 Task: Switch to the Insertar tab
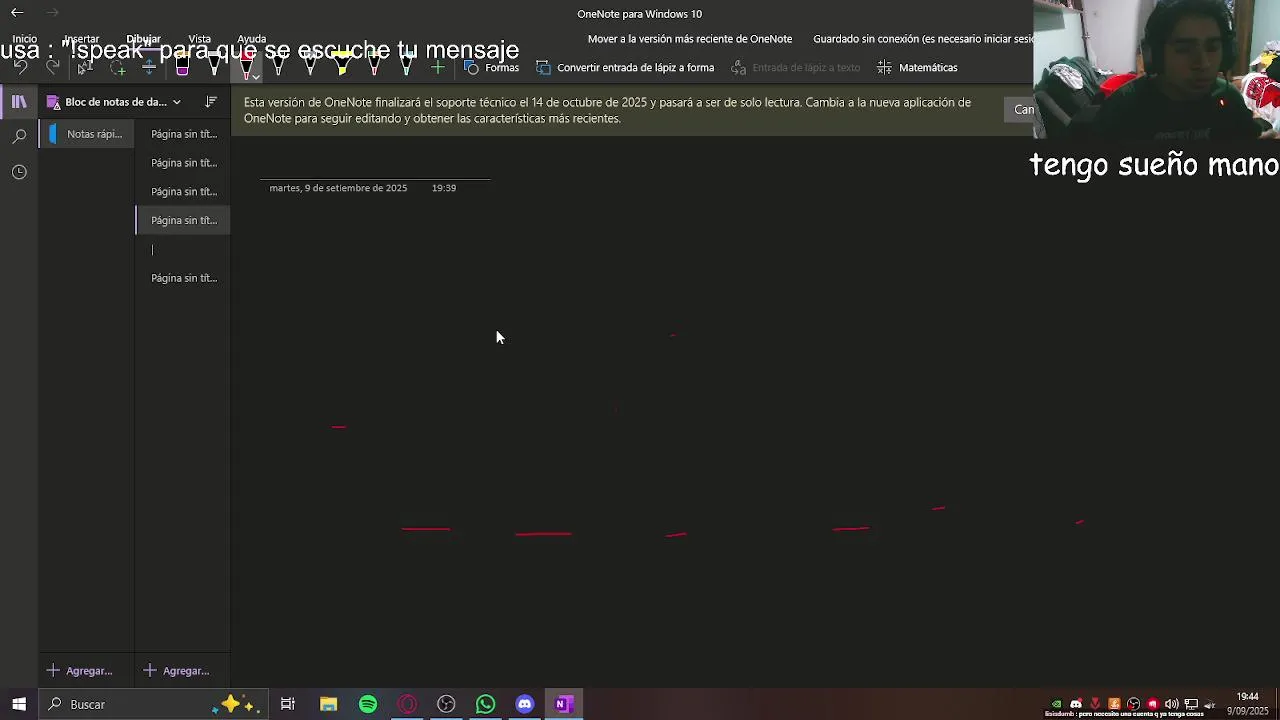82,39
